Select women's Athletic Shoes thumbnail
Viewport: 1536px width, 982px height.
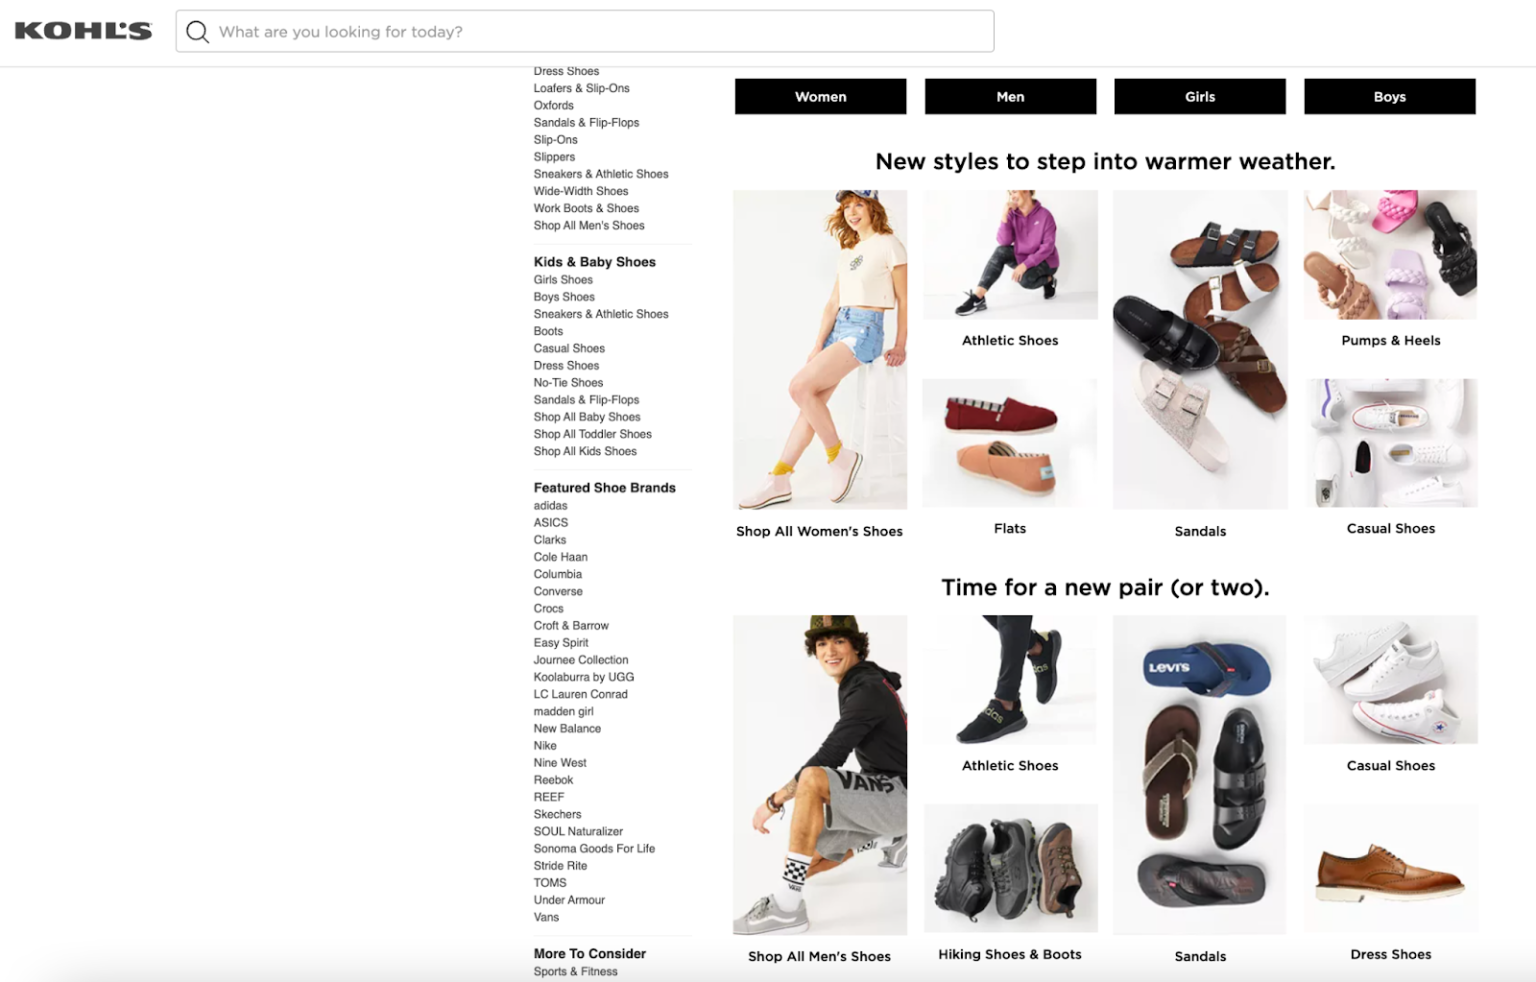tap(1010, 255)
